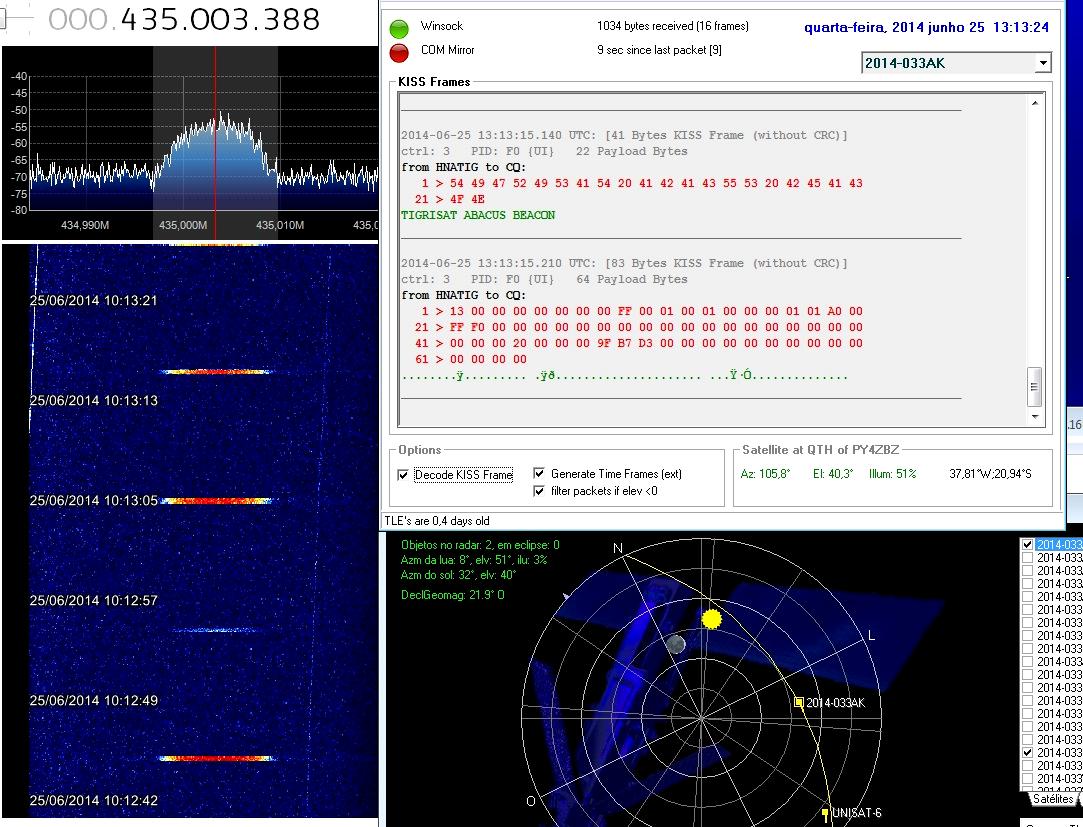Viewport: 1083px width, 827px height.
Task: Click the 435,010M label on spectrum axis
Action: click(x=280, y=225)
